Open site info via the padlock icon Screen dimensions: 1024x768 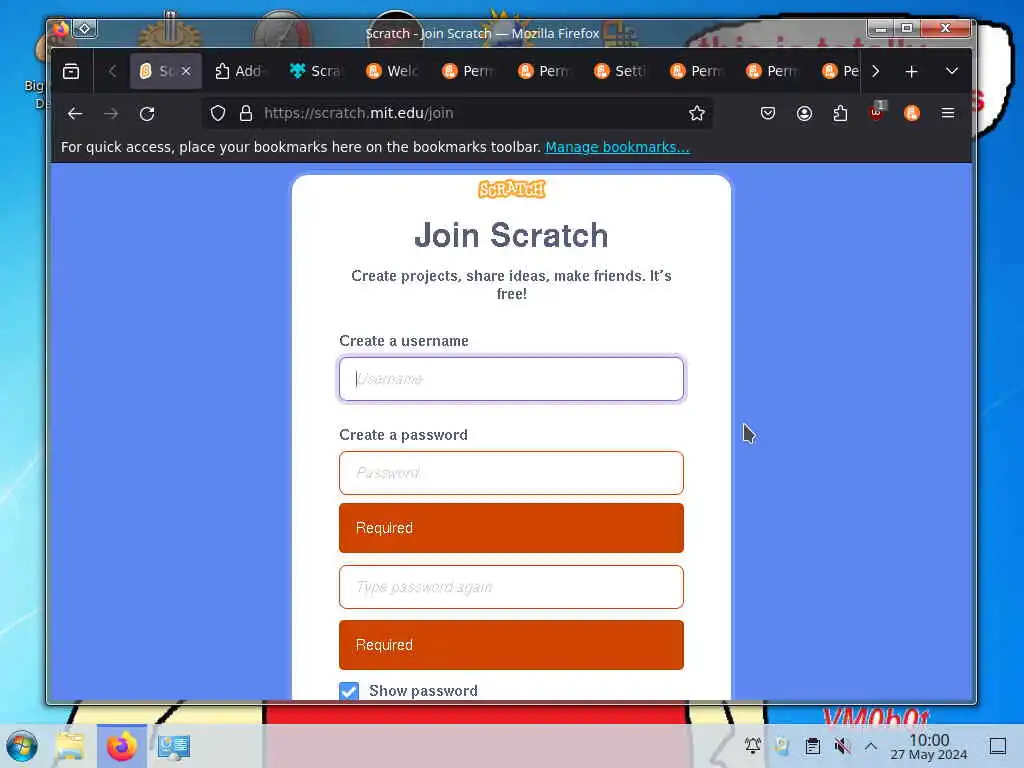(x=246, y=114)
